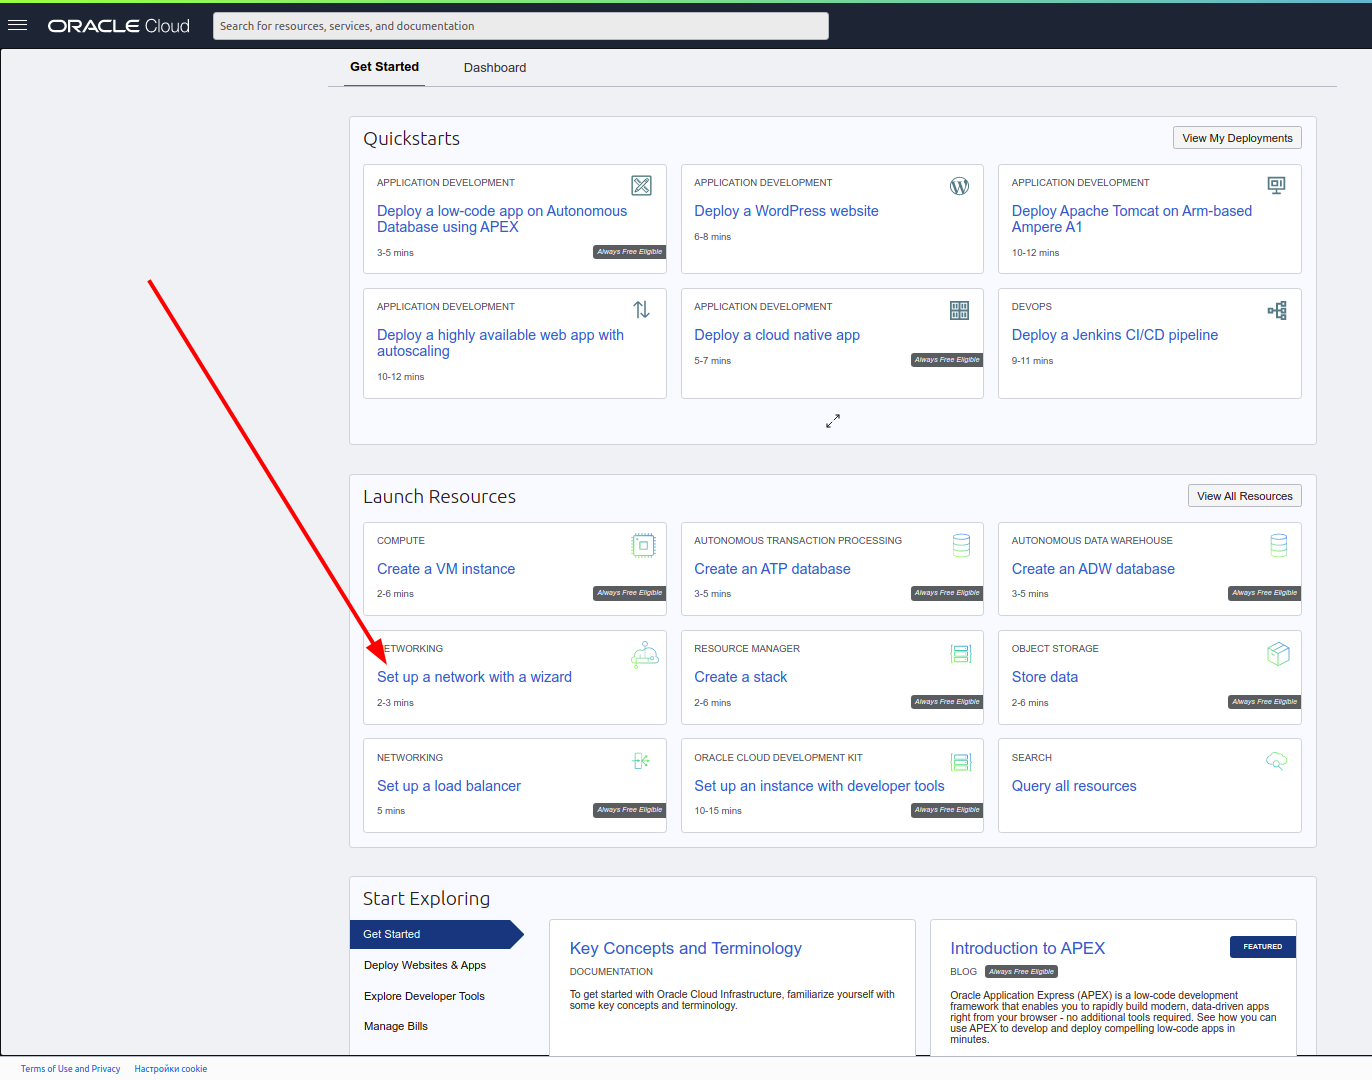Select Explore Developer Tools menu item
Screen dimensions: 1372x1080
tap(424, 996)
